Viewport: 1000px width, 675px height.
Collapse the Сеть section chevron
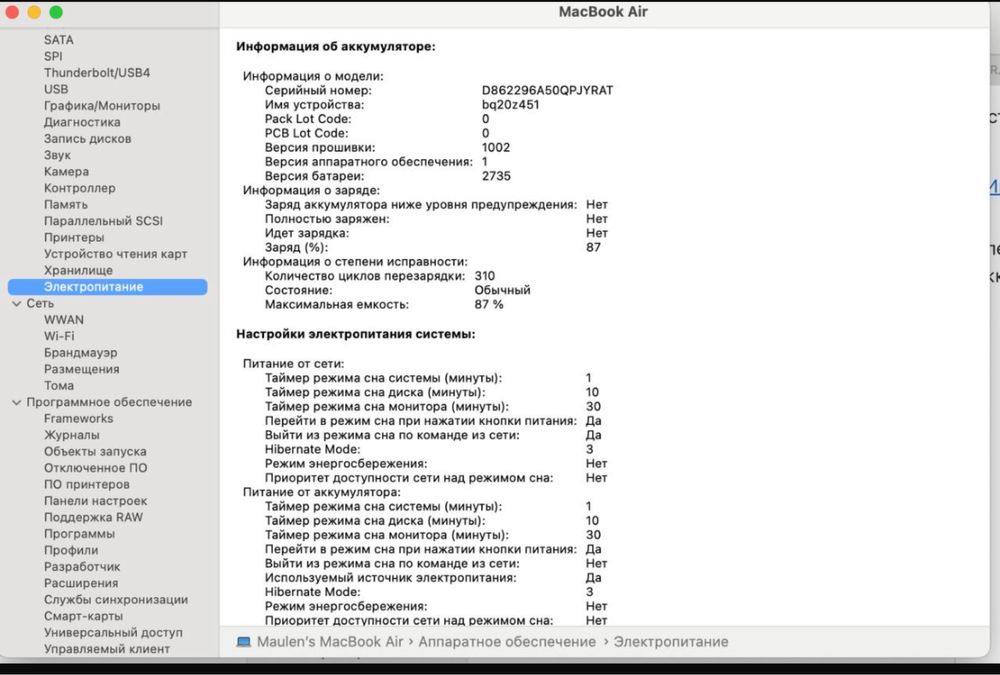pyautogui.click(x=17, y=304)
